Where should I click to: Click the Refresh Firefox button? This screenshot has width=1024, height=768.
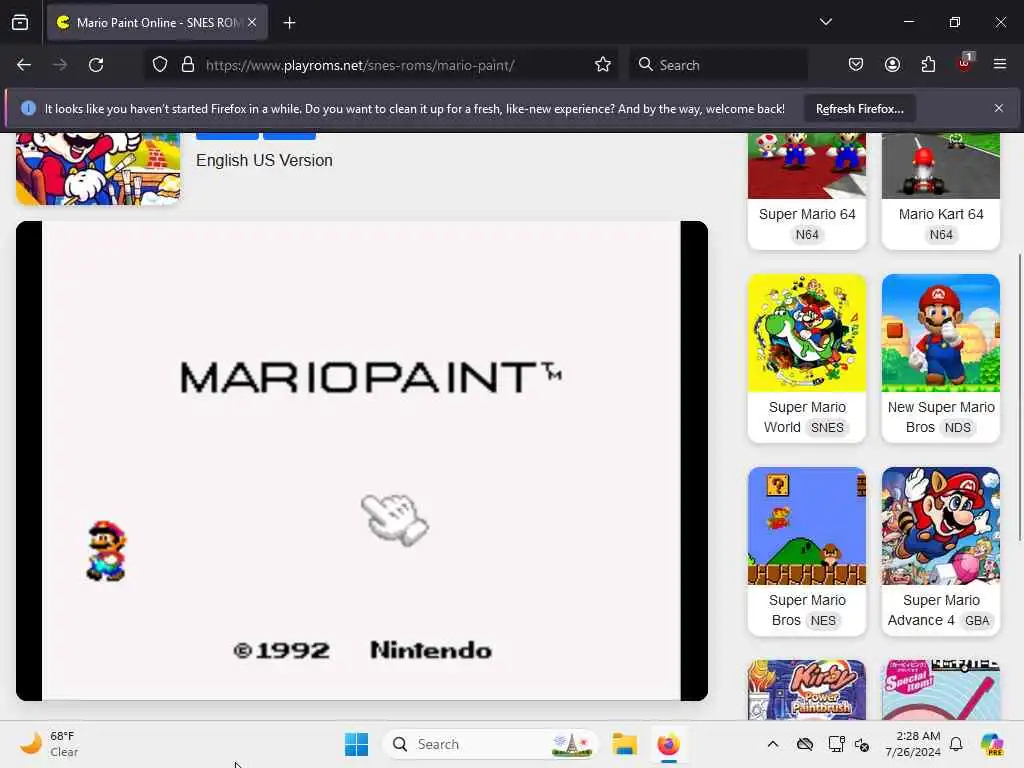859,109
